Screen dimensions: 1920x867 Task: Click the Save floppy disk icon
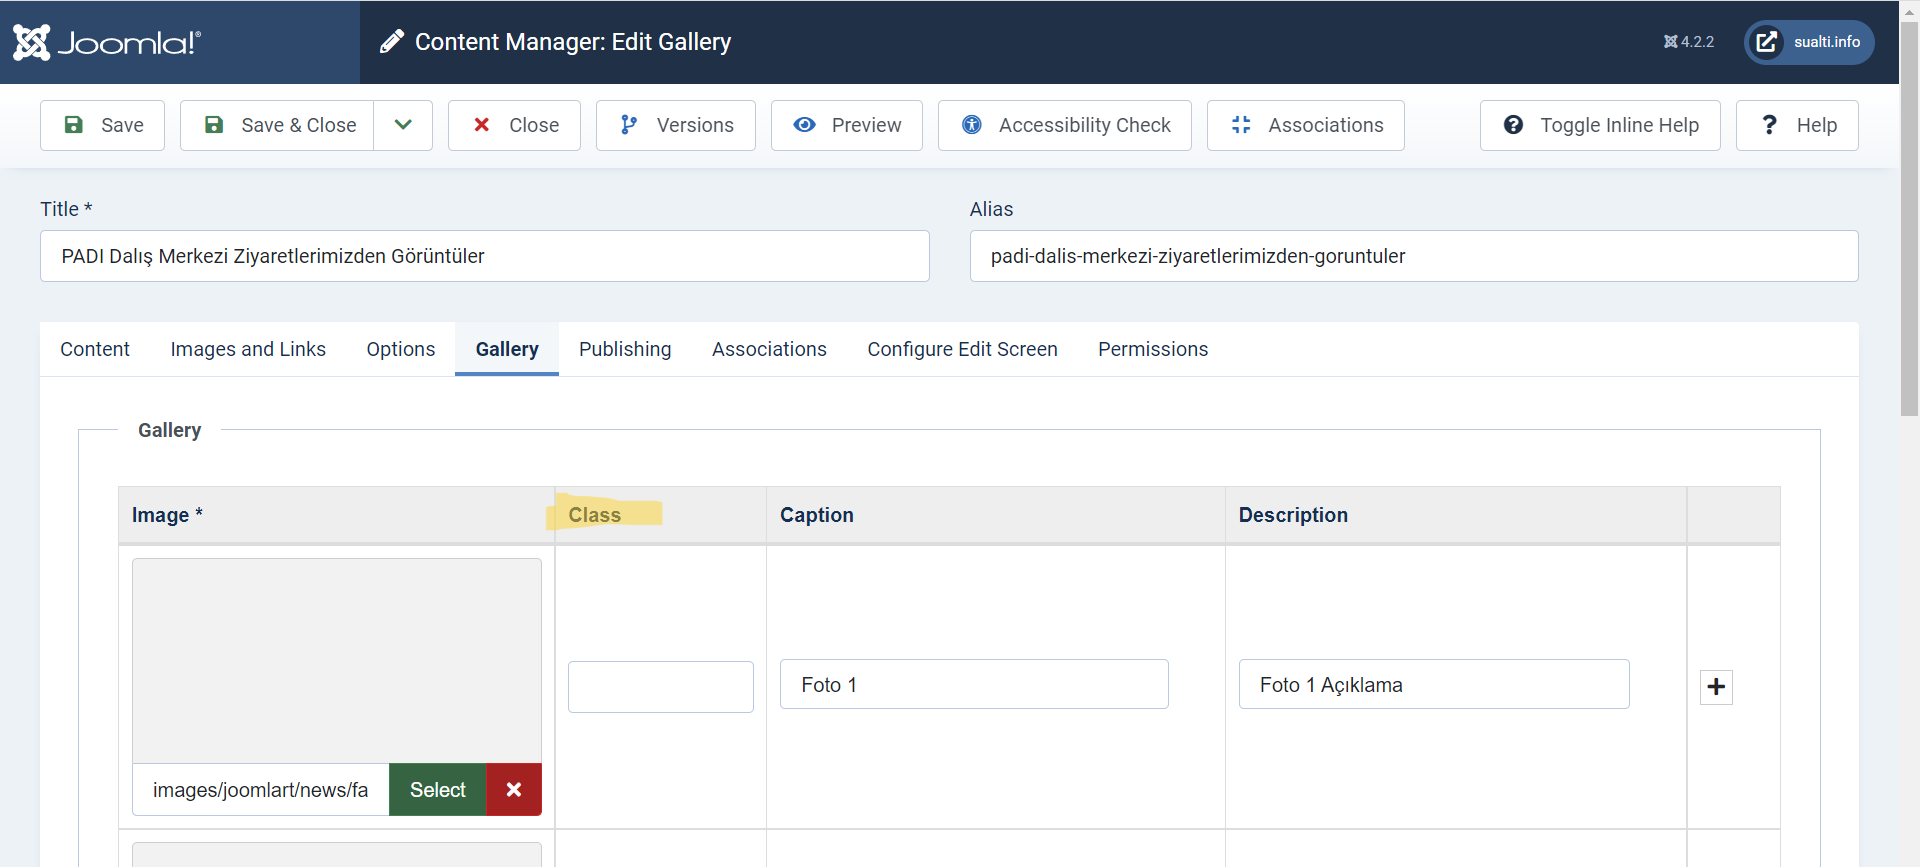point(74,125)
